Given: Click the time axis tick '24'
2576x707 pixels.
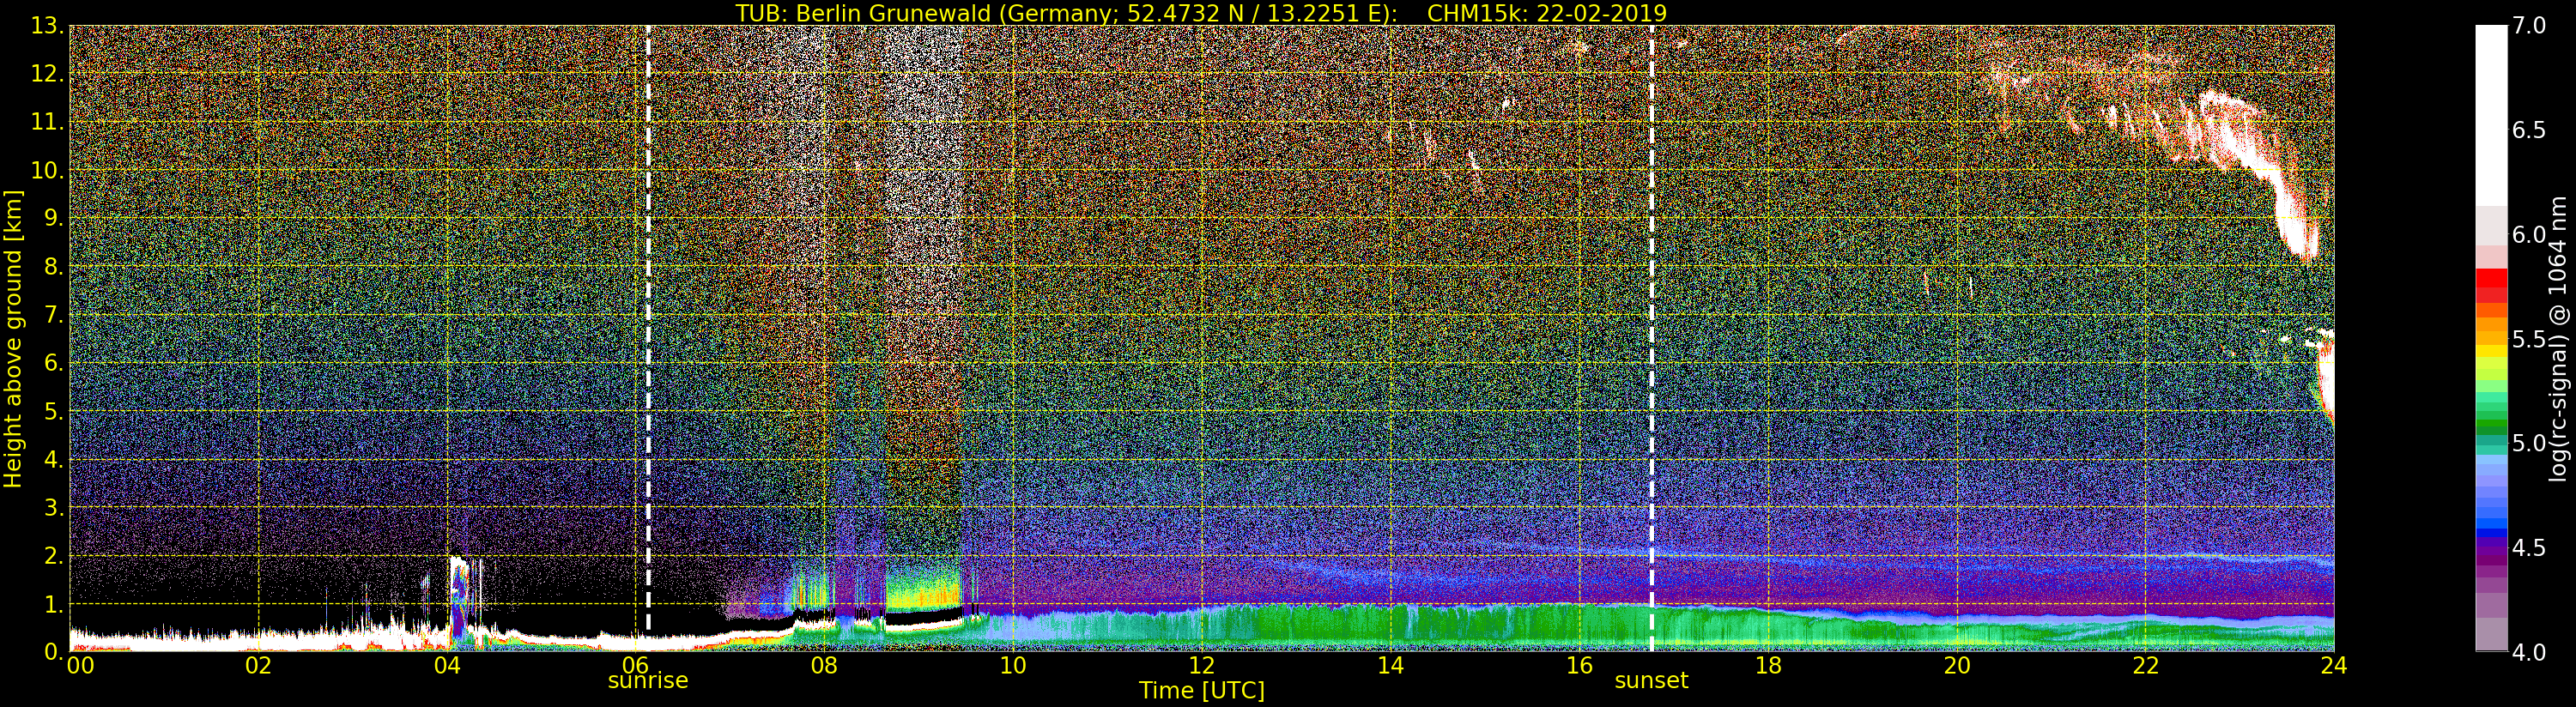Looking at the screenshot, I should (x=2334, y=665).
